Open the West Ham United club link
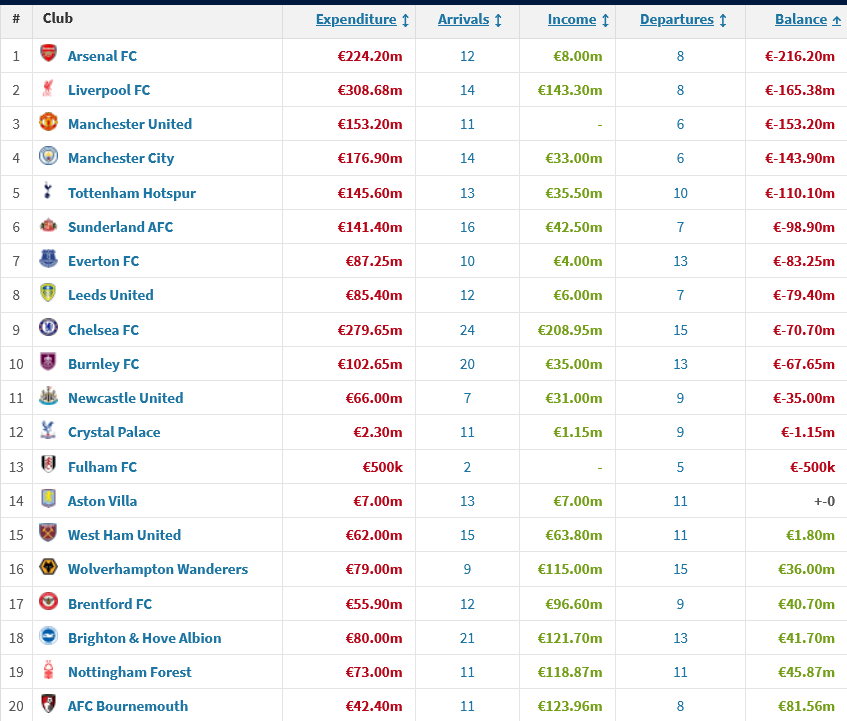The height and width of the screenshot is (721, 847). 124,535
